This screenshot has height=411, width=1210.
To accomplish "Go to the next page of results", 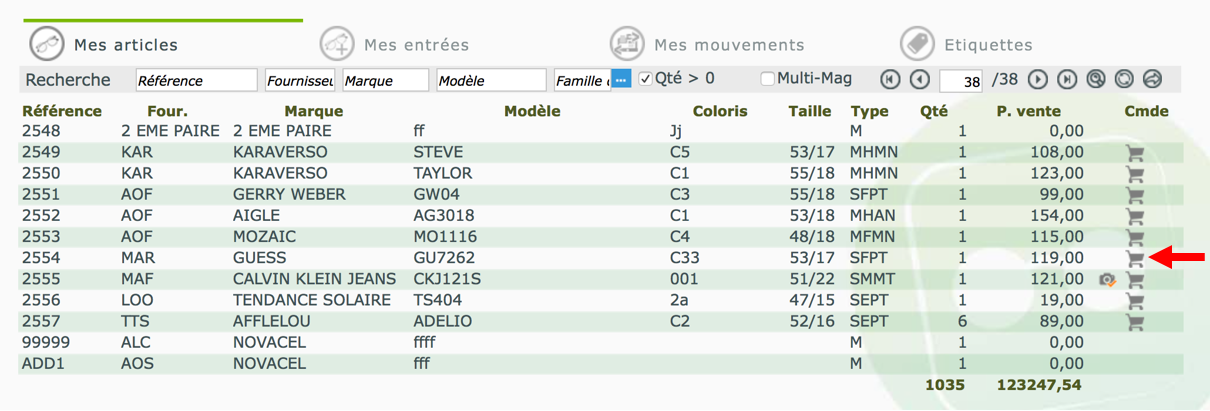I will pyautogui.click(x=1038, y=79).
